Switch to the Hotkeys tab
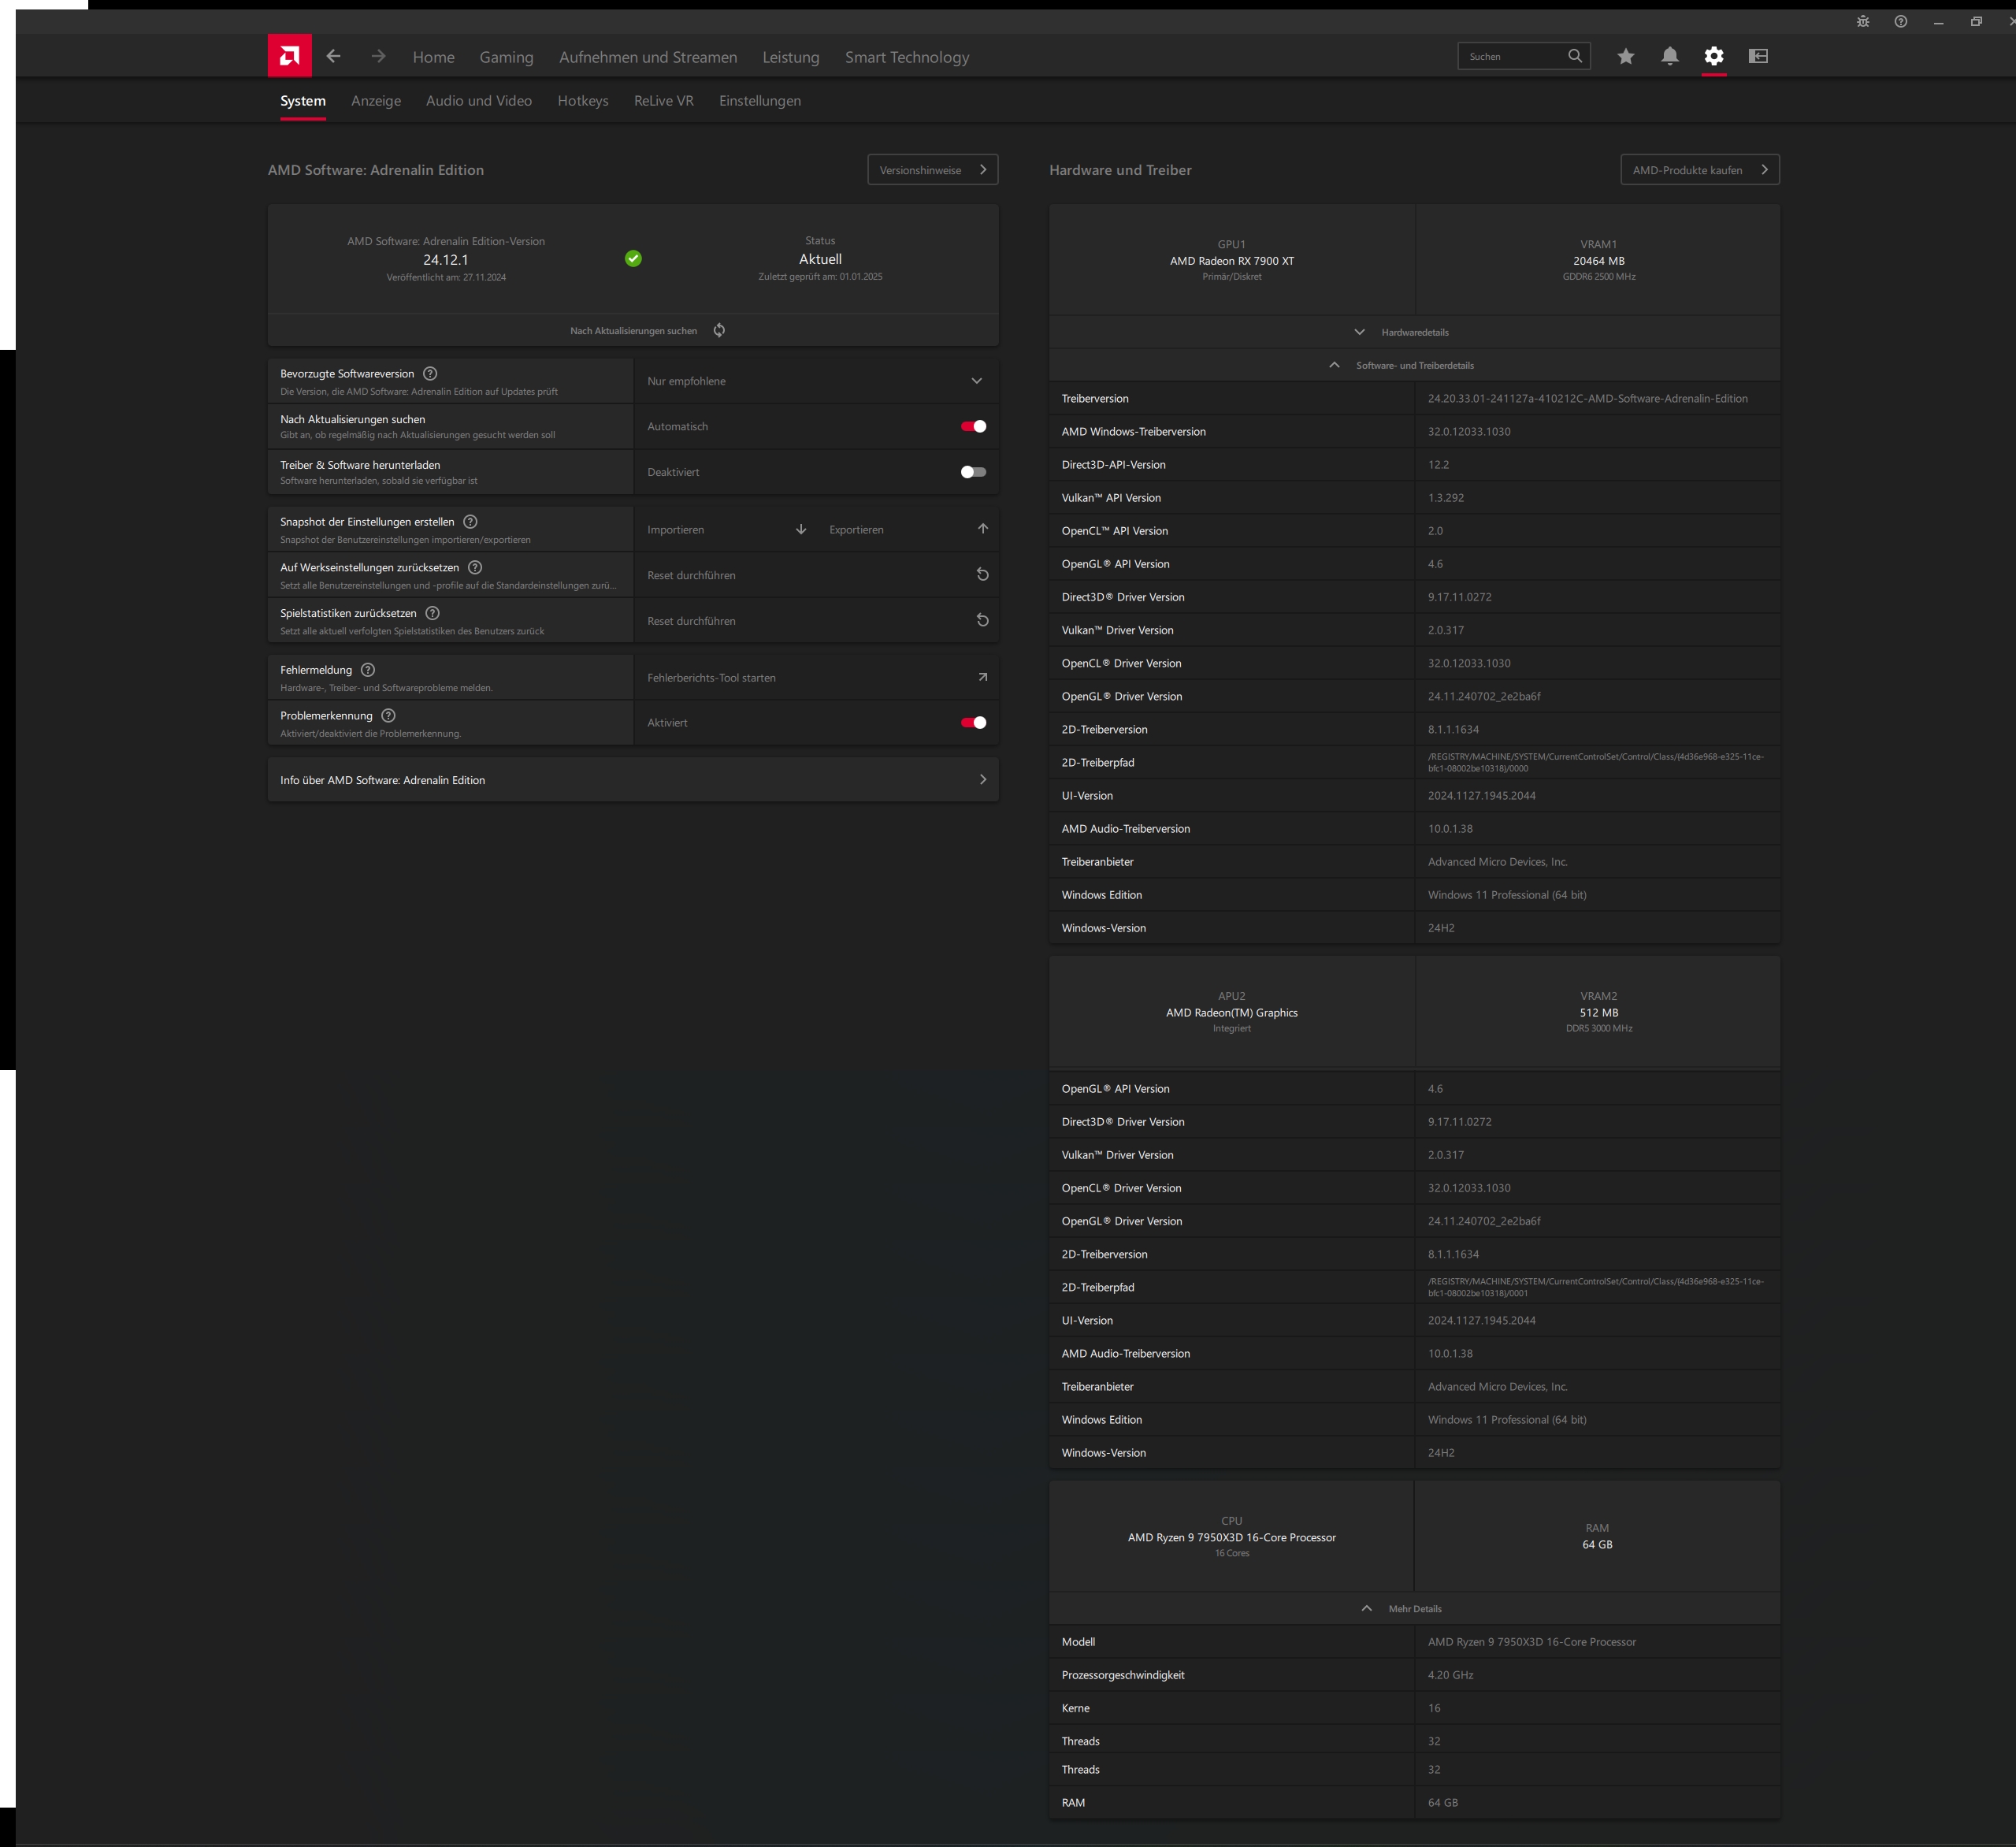The width and height of the screenshot is (2016, 1847). click(583, 100)
